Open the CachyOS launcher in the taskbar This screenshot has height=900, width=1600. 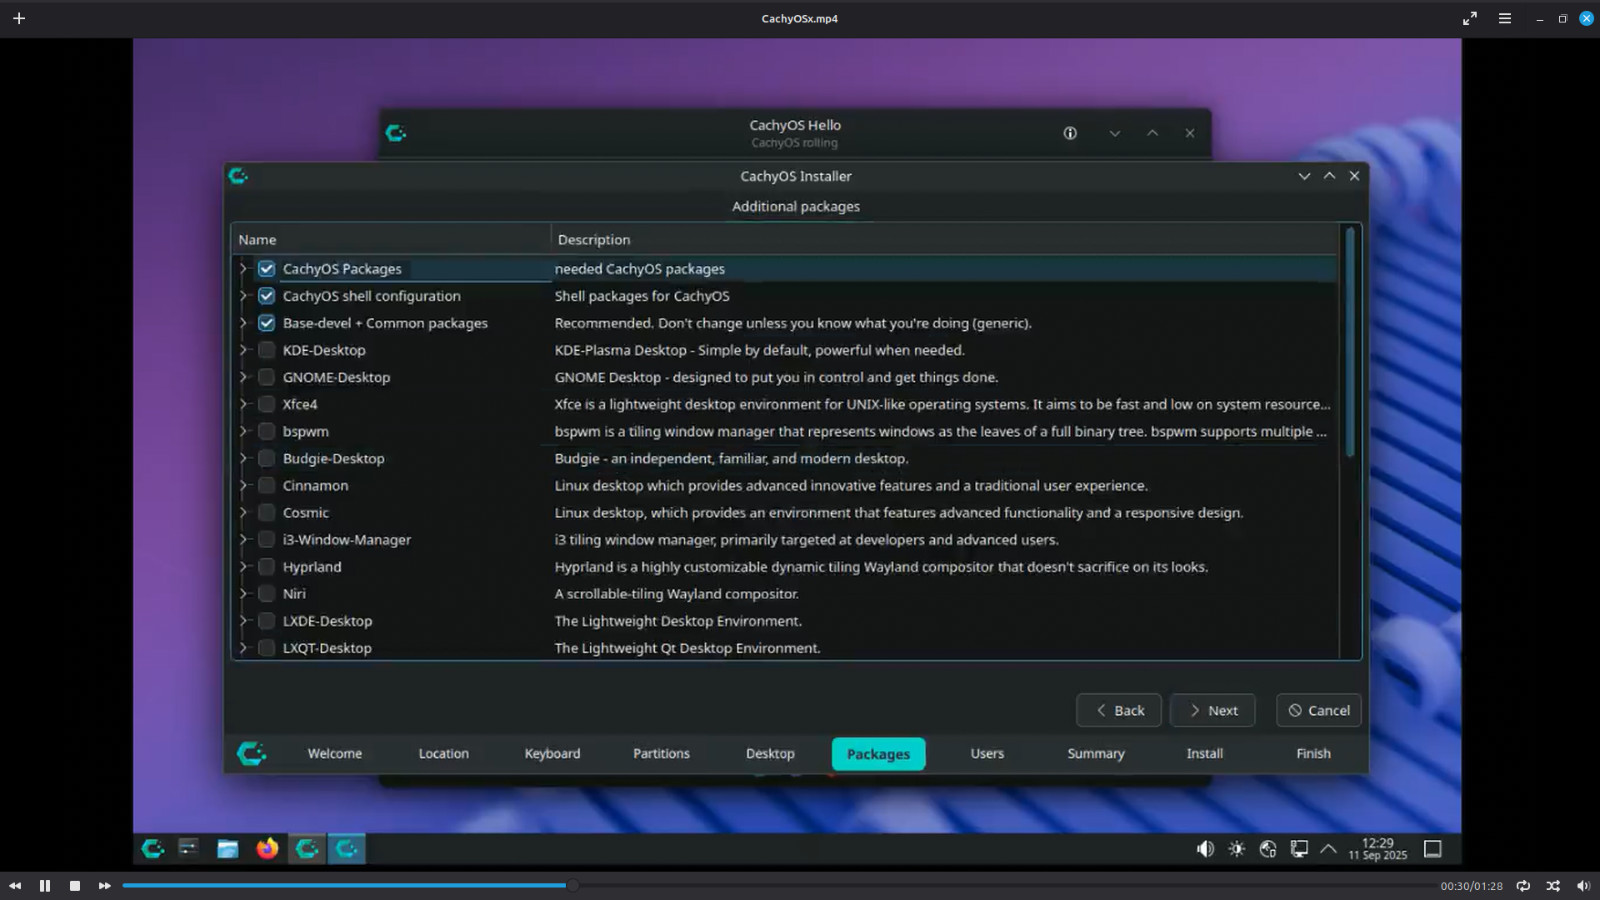pyautogui.click(x=153, y=849)
